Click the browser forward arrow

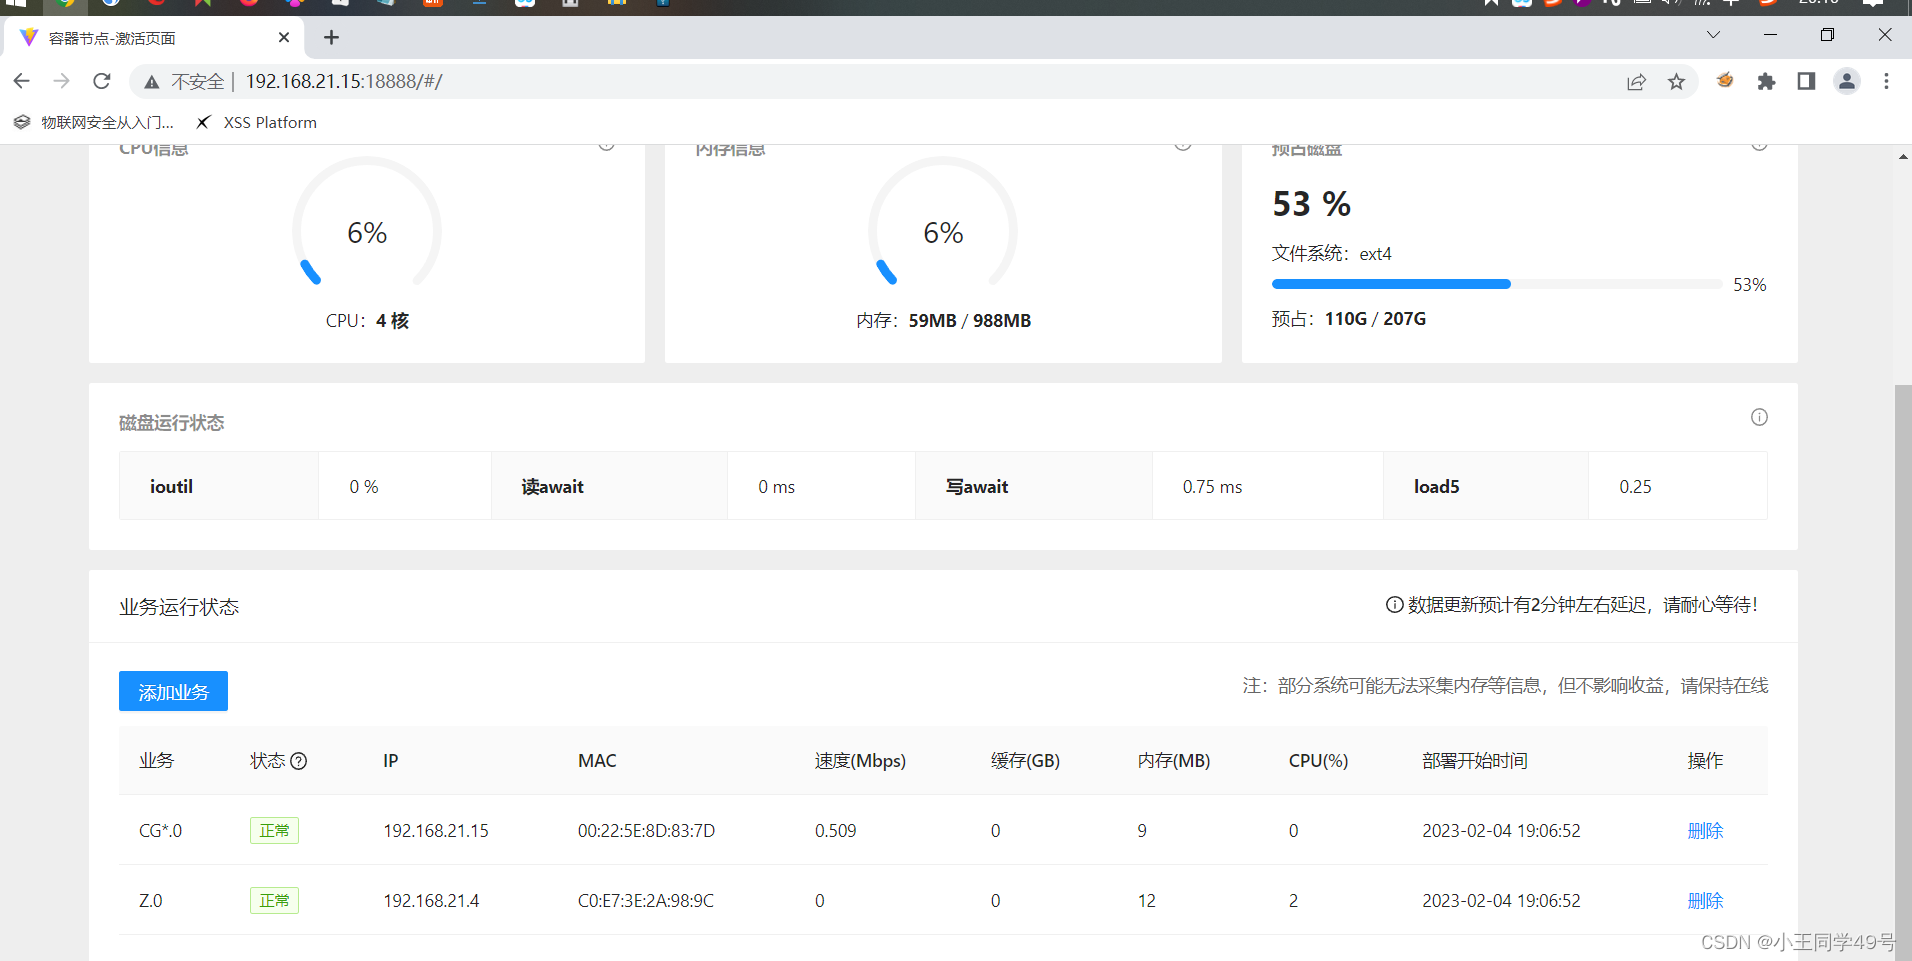[x=62, y=81]
